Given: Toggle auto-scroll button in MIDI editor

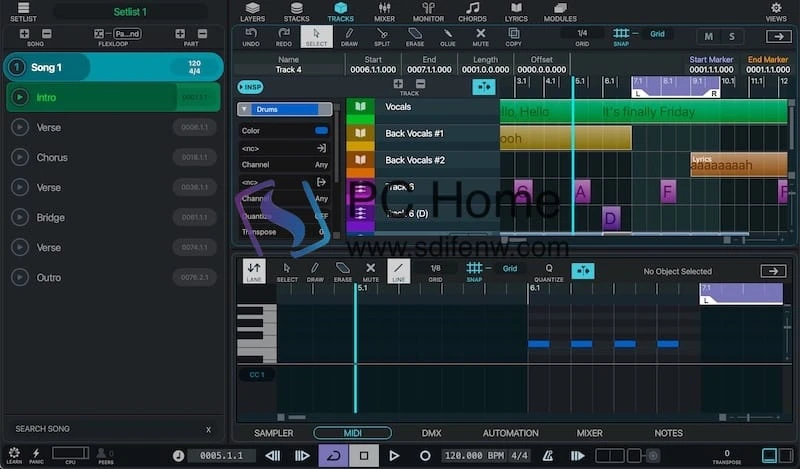Looking at the screenshot, I should (583, 271).
